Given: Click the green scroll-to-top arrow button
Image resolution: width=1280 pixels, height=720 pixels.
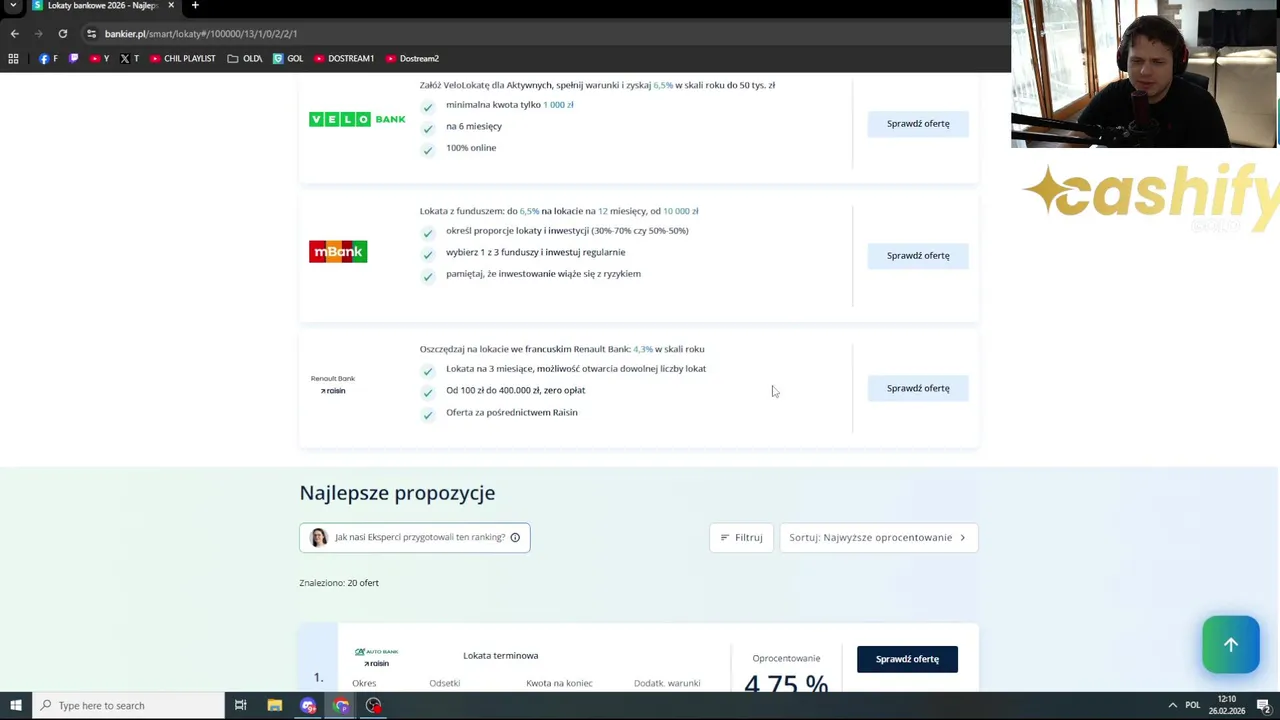Looking at the screenshot, I should 1231,645.
